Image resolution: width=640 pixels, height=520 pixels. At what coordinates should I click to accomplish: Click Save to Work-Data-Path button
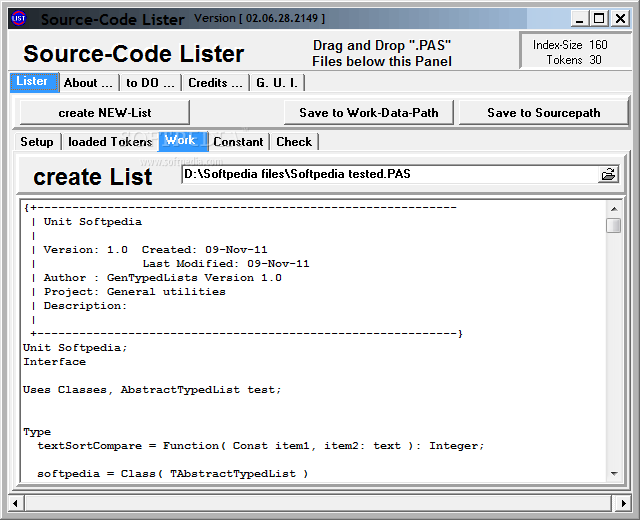point(369,113)
